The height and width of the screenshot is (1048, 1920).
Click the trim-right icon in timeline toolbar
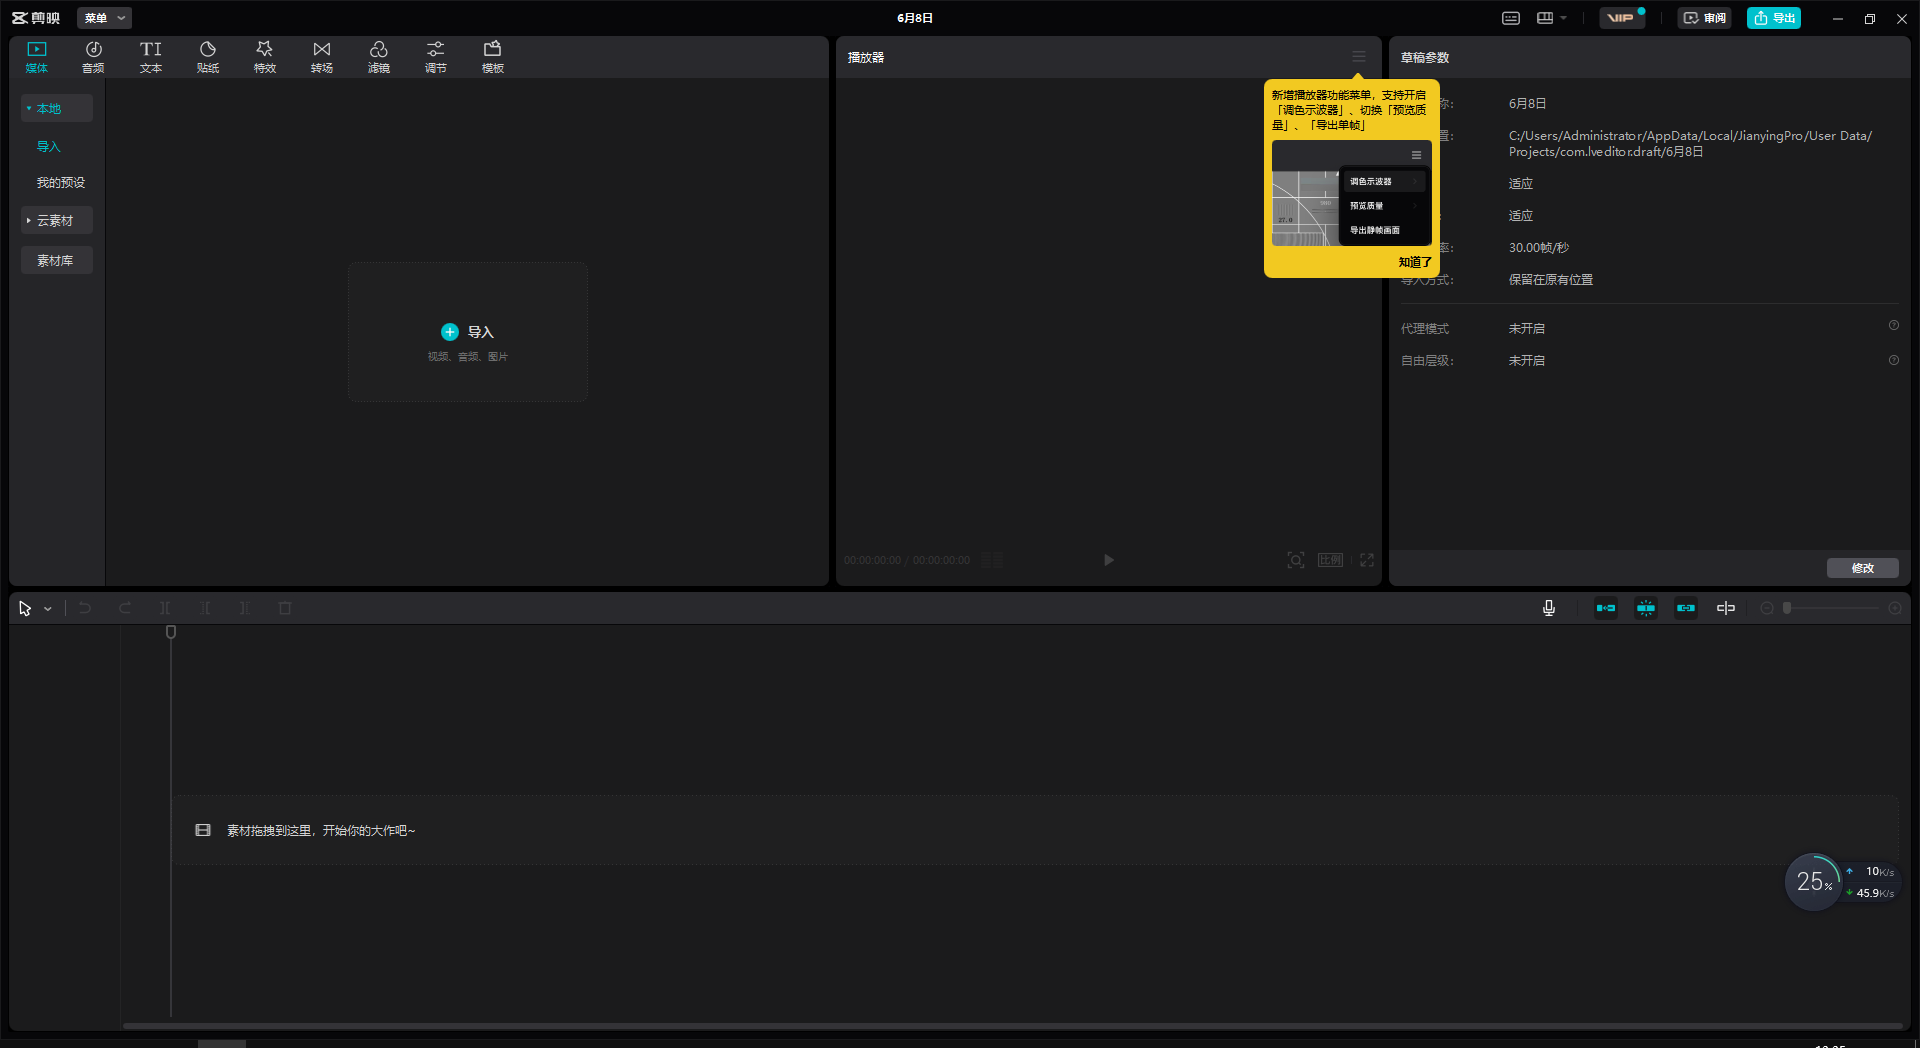point(245,608)
